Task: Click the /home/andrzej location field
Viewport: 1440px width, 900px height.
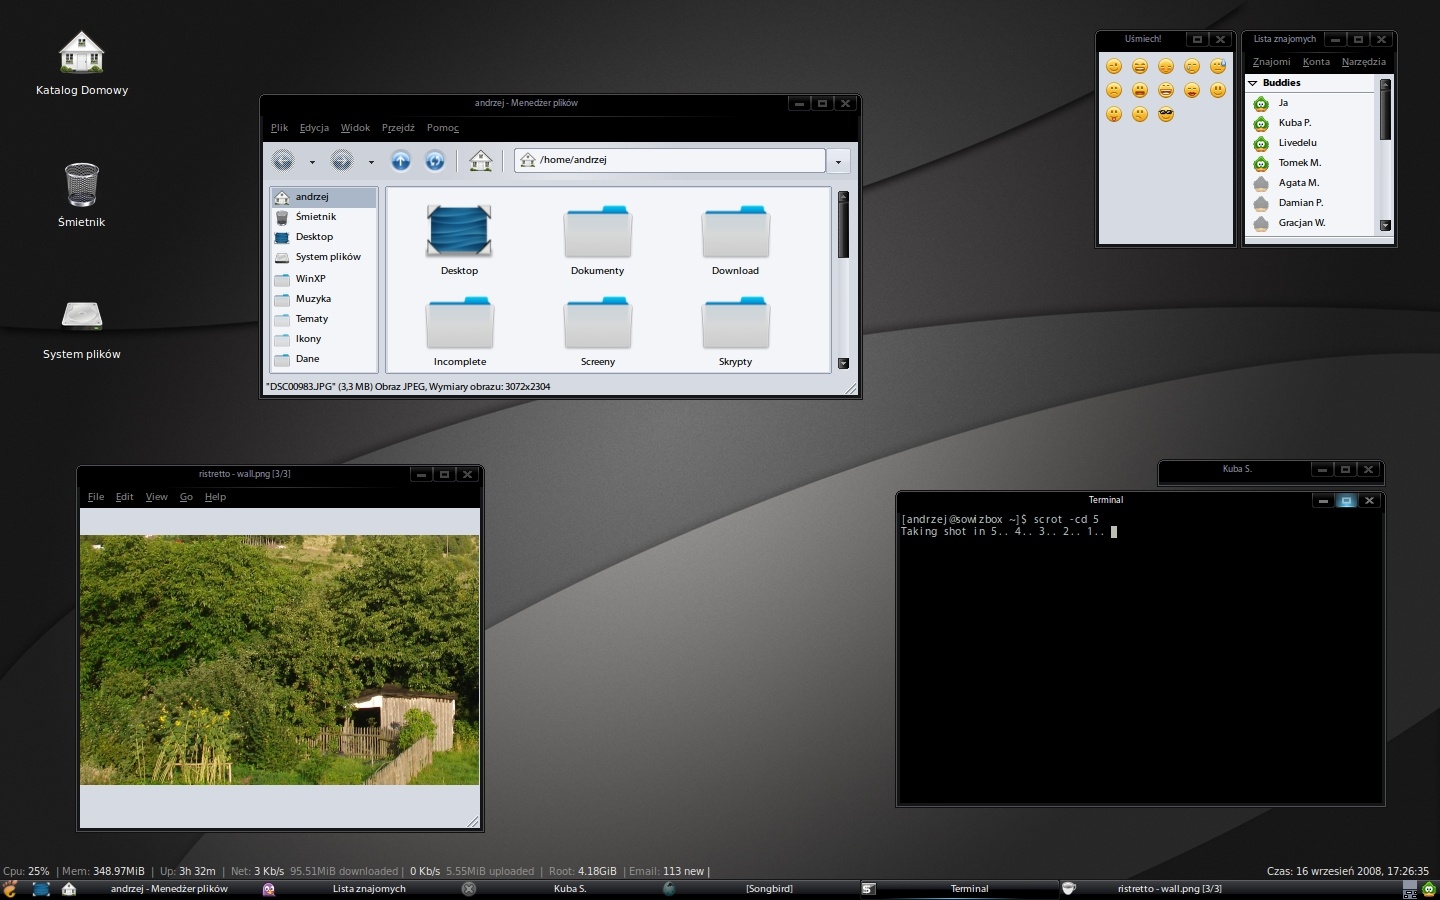Action: [670, 160]
